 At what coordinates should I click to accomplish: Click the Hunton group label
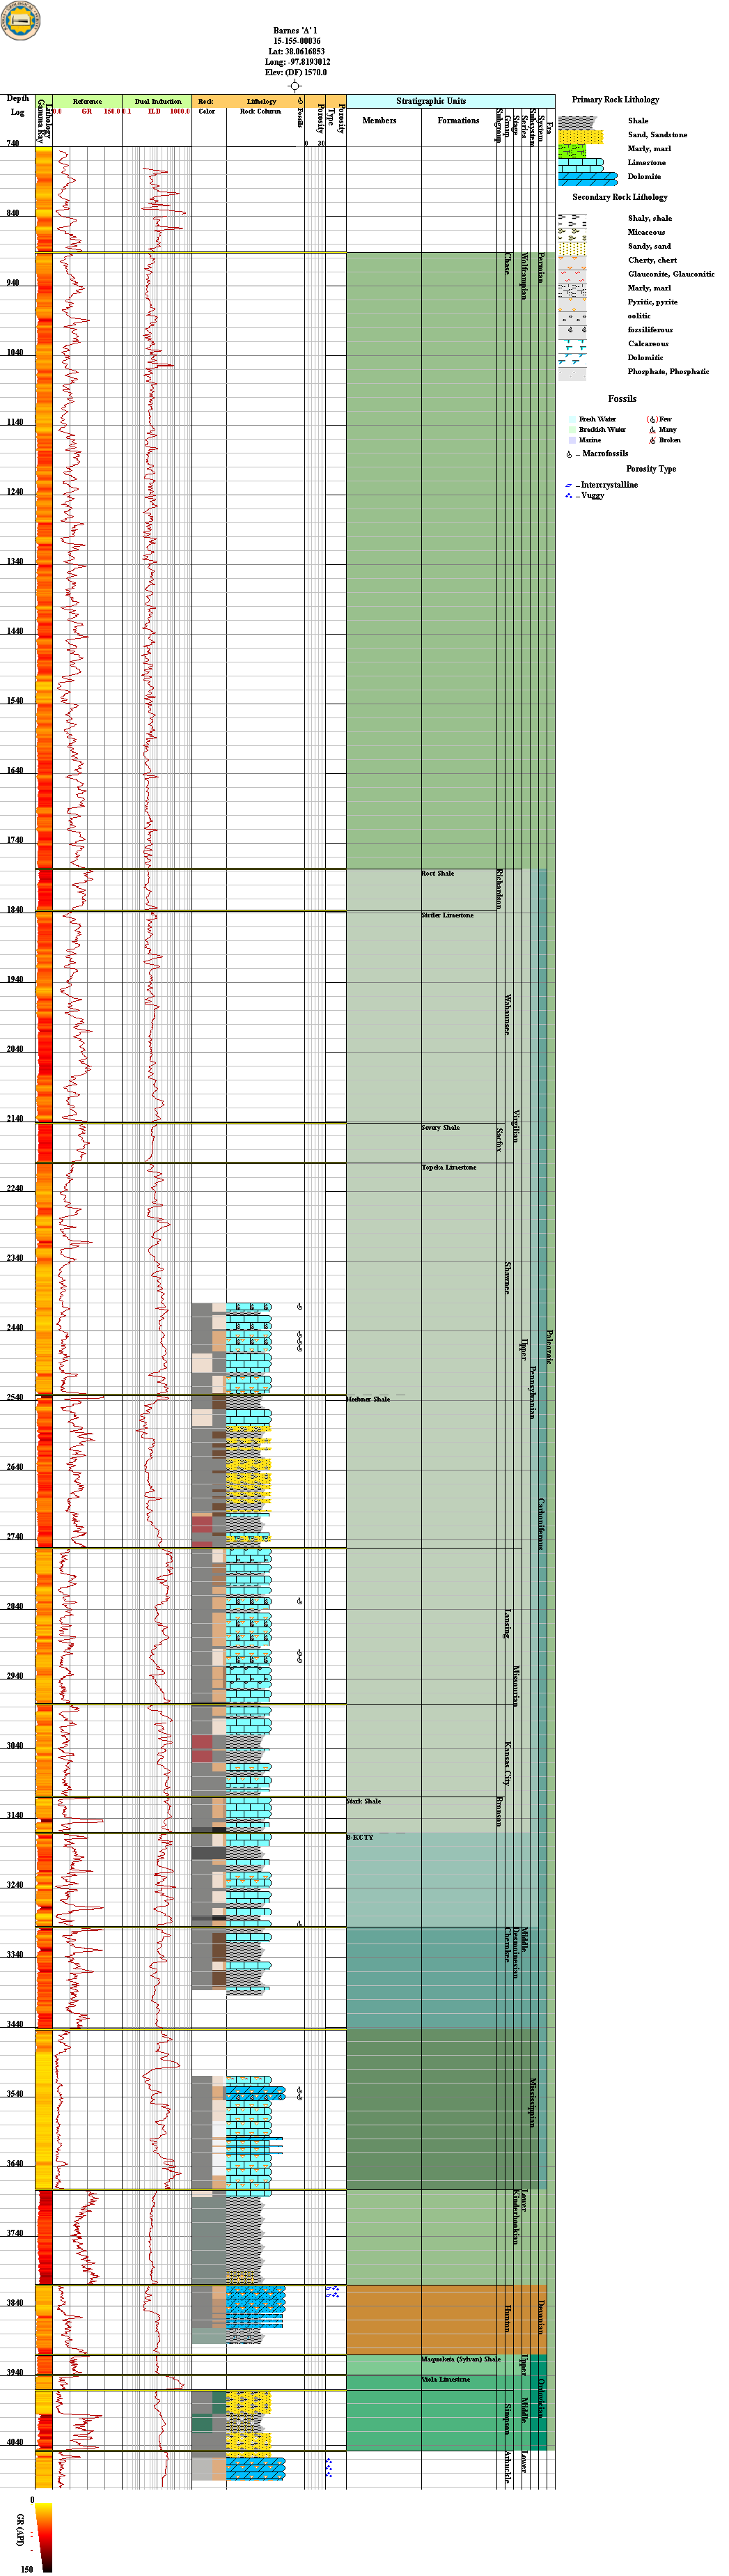[x=507, y=2318]
